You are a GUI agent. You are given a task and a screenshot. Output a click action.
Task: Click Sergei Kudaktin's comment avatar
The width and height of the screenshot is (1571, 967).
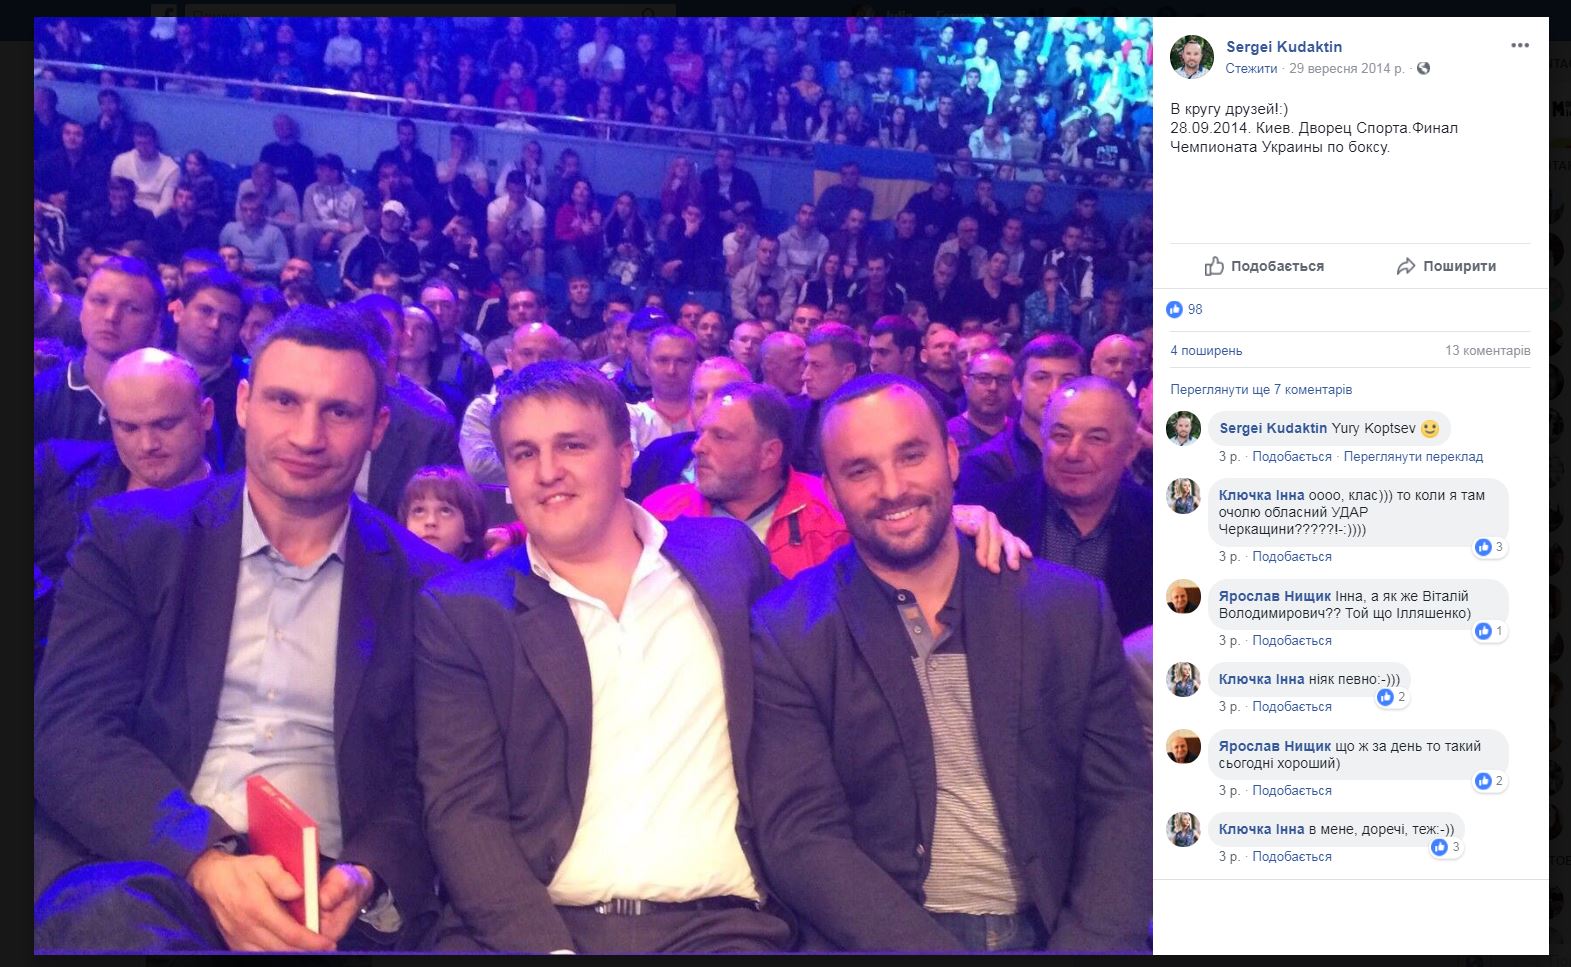[x=1183, y=428]
